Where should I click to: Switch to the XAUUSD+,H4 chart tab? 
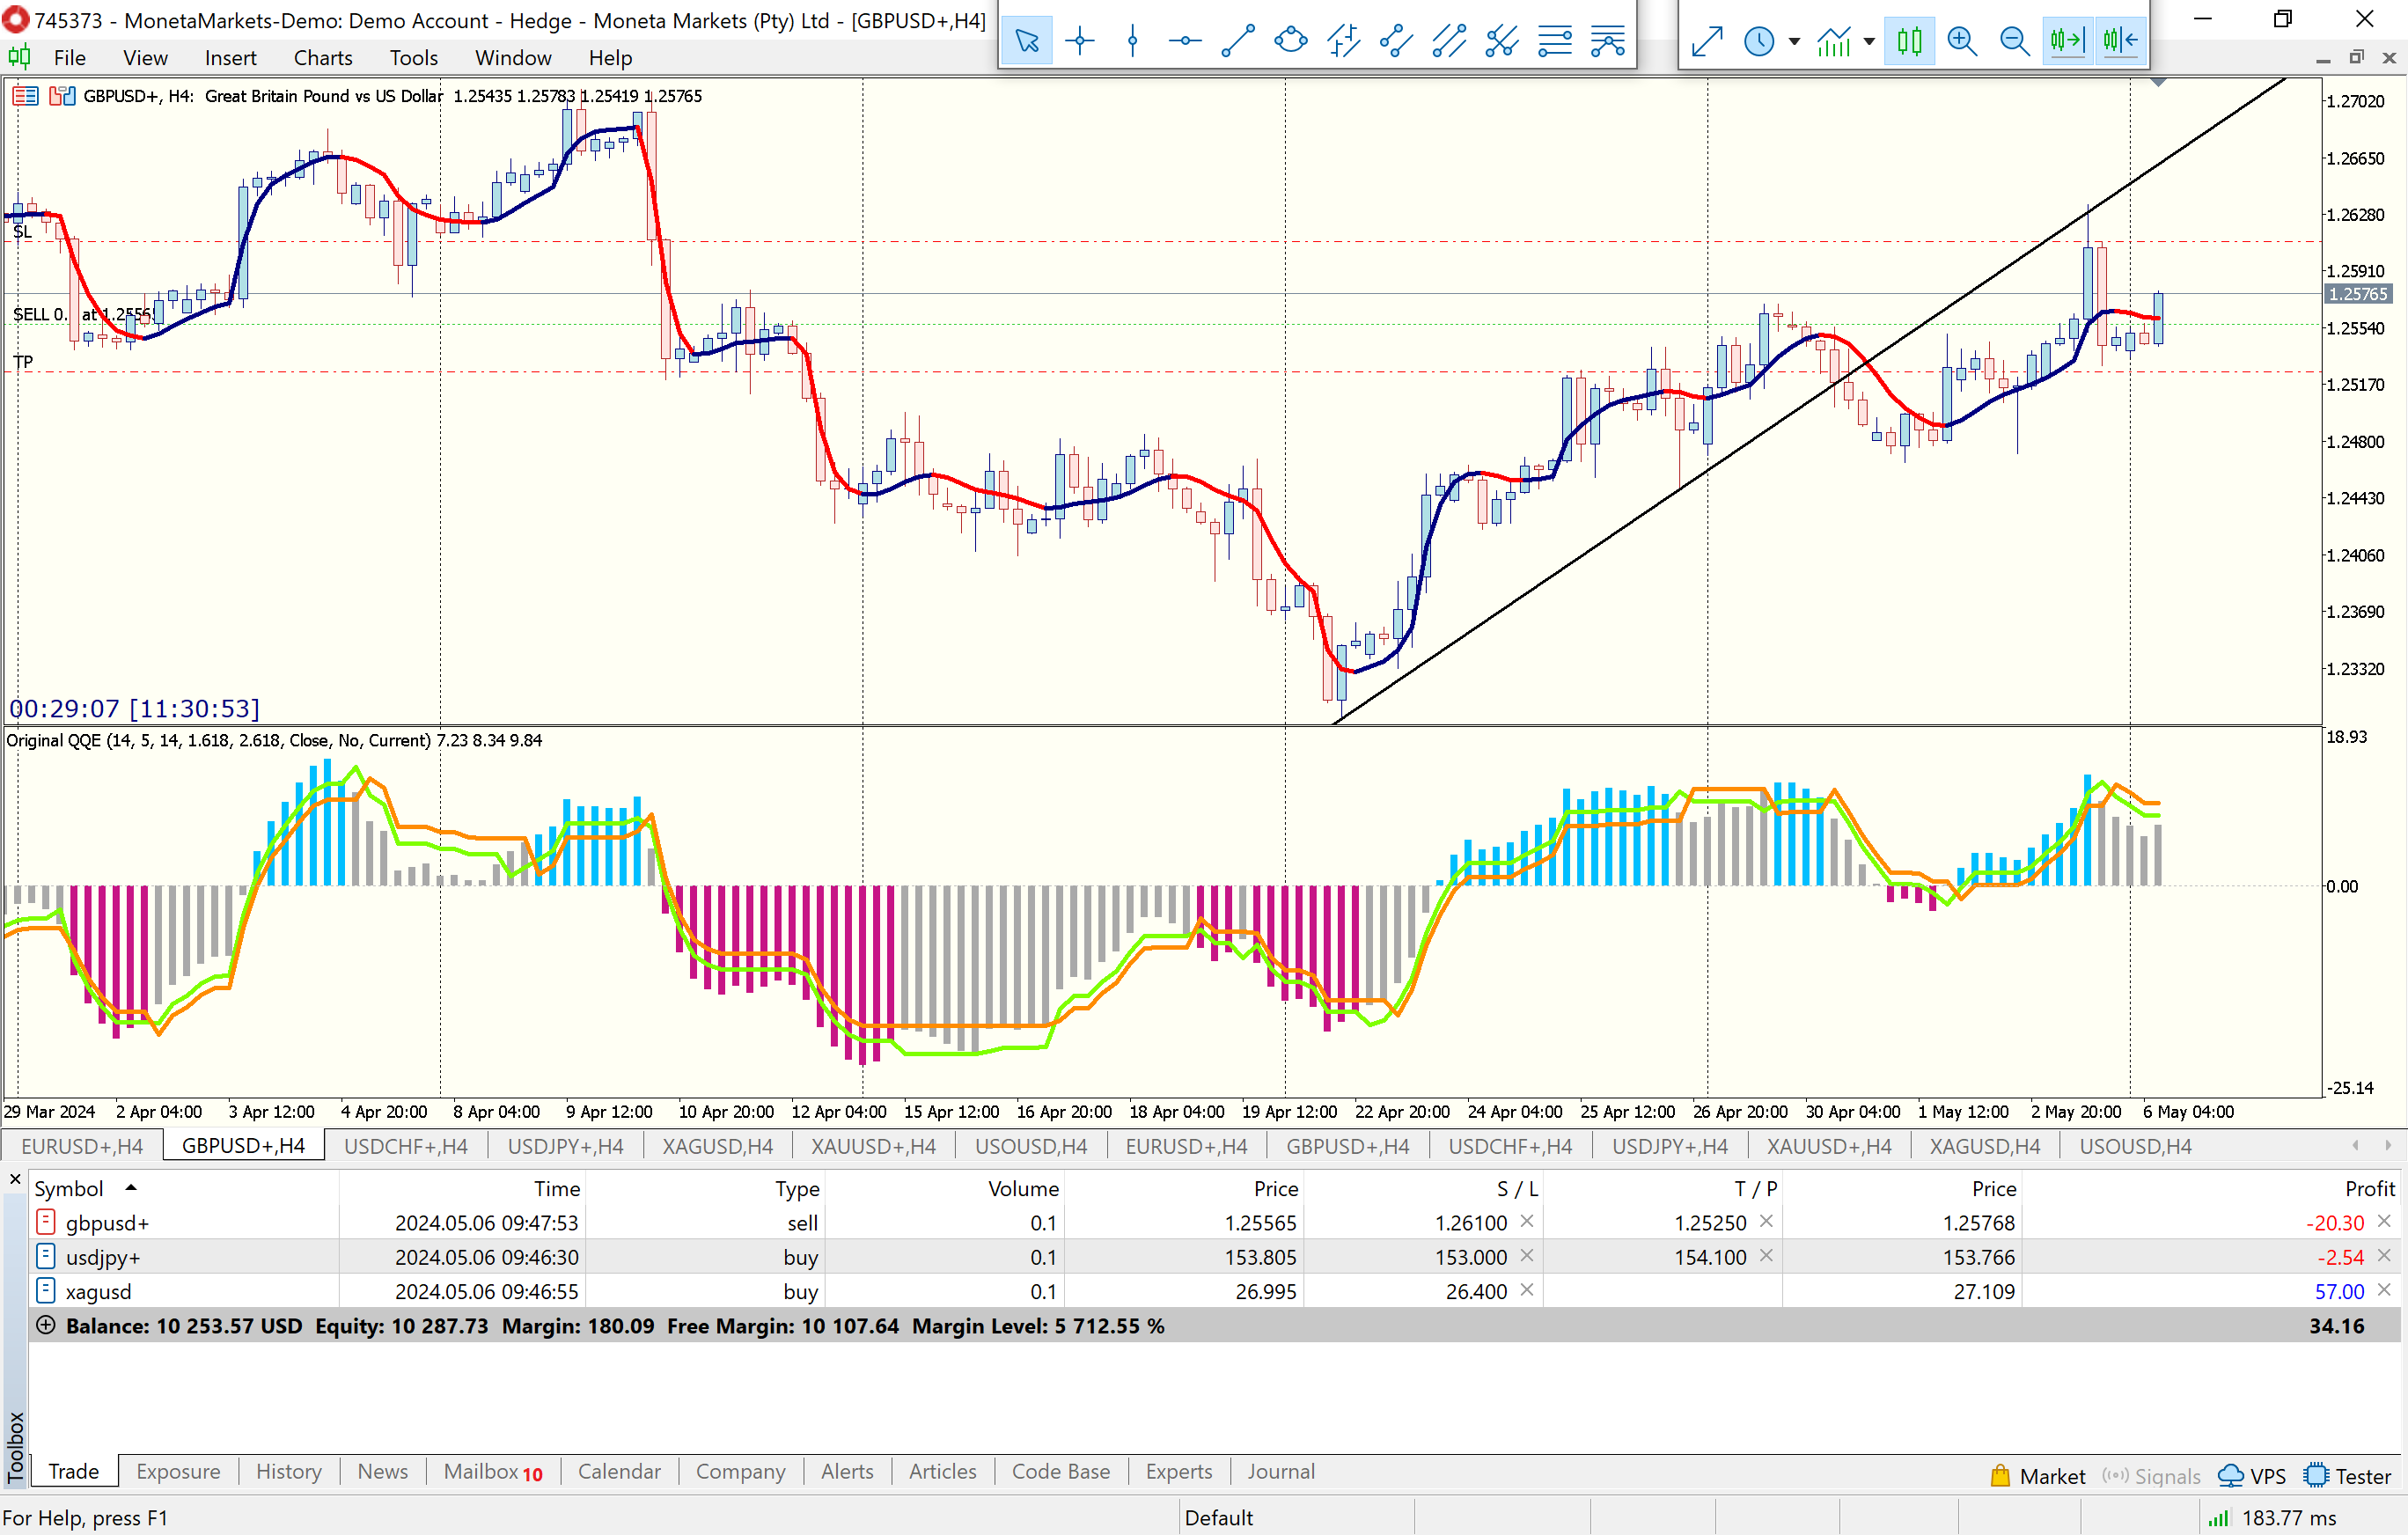pos(872,1146)
